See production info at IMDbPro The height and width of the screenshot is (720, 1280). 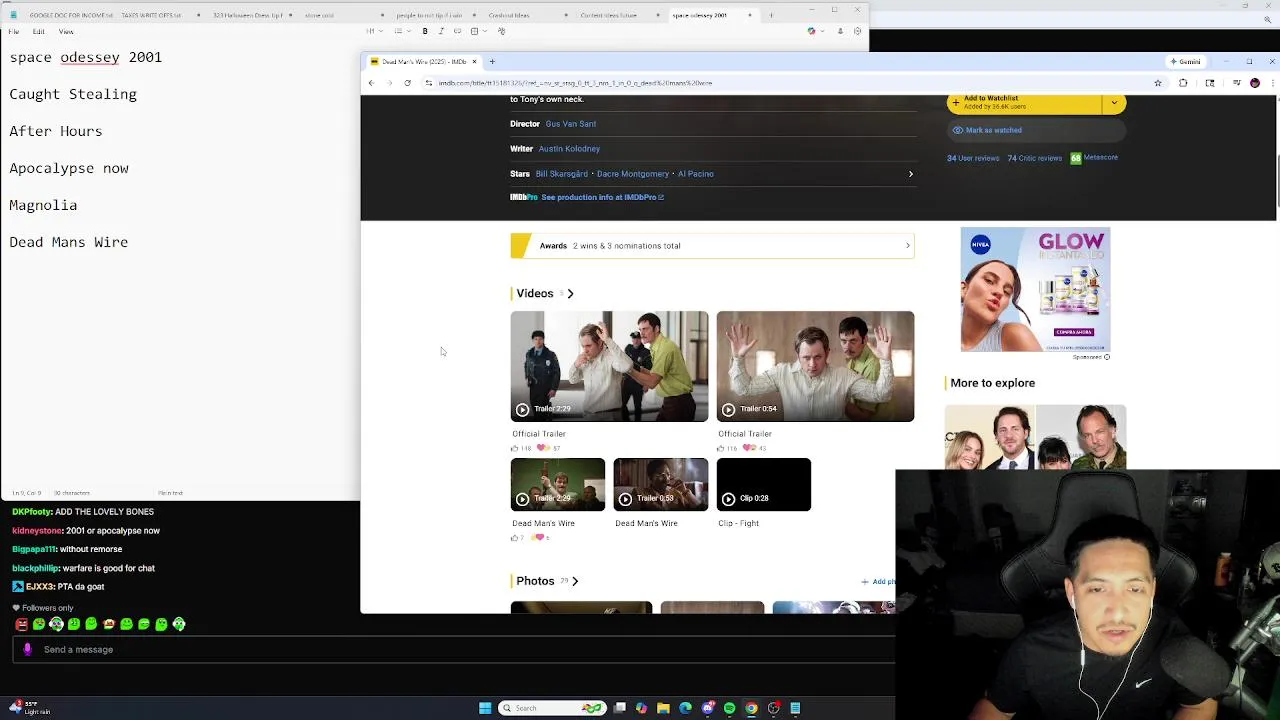click(600, 197)
